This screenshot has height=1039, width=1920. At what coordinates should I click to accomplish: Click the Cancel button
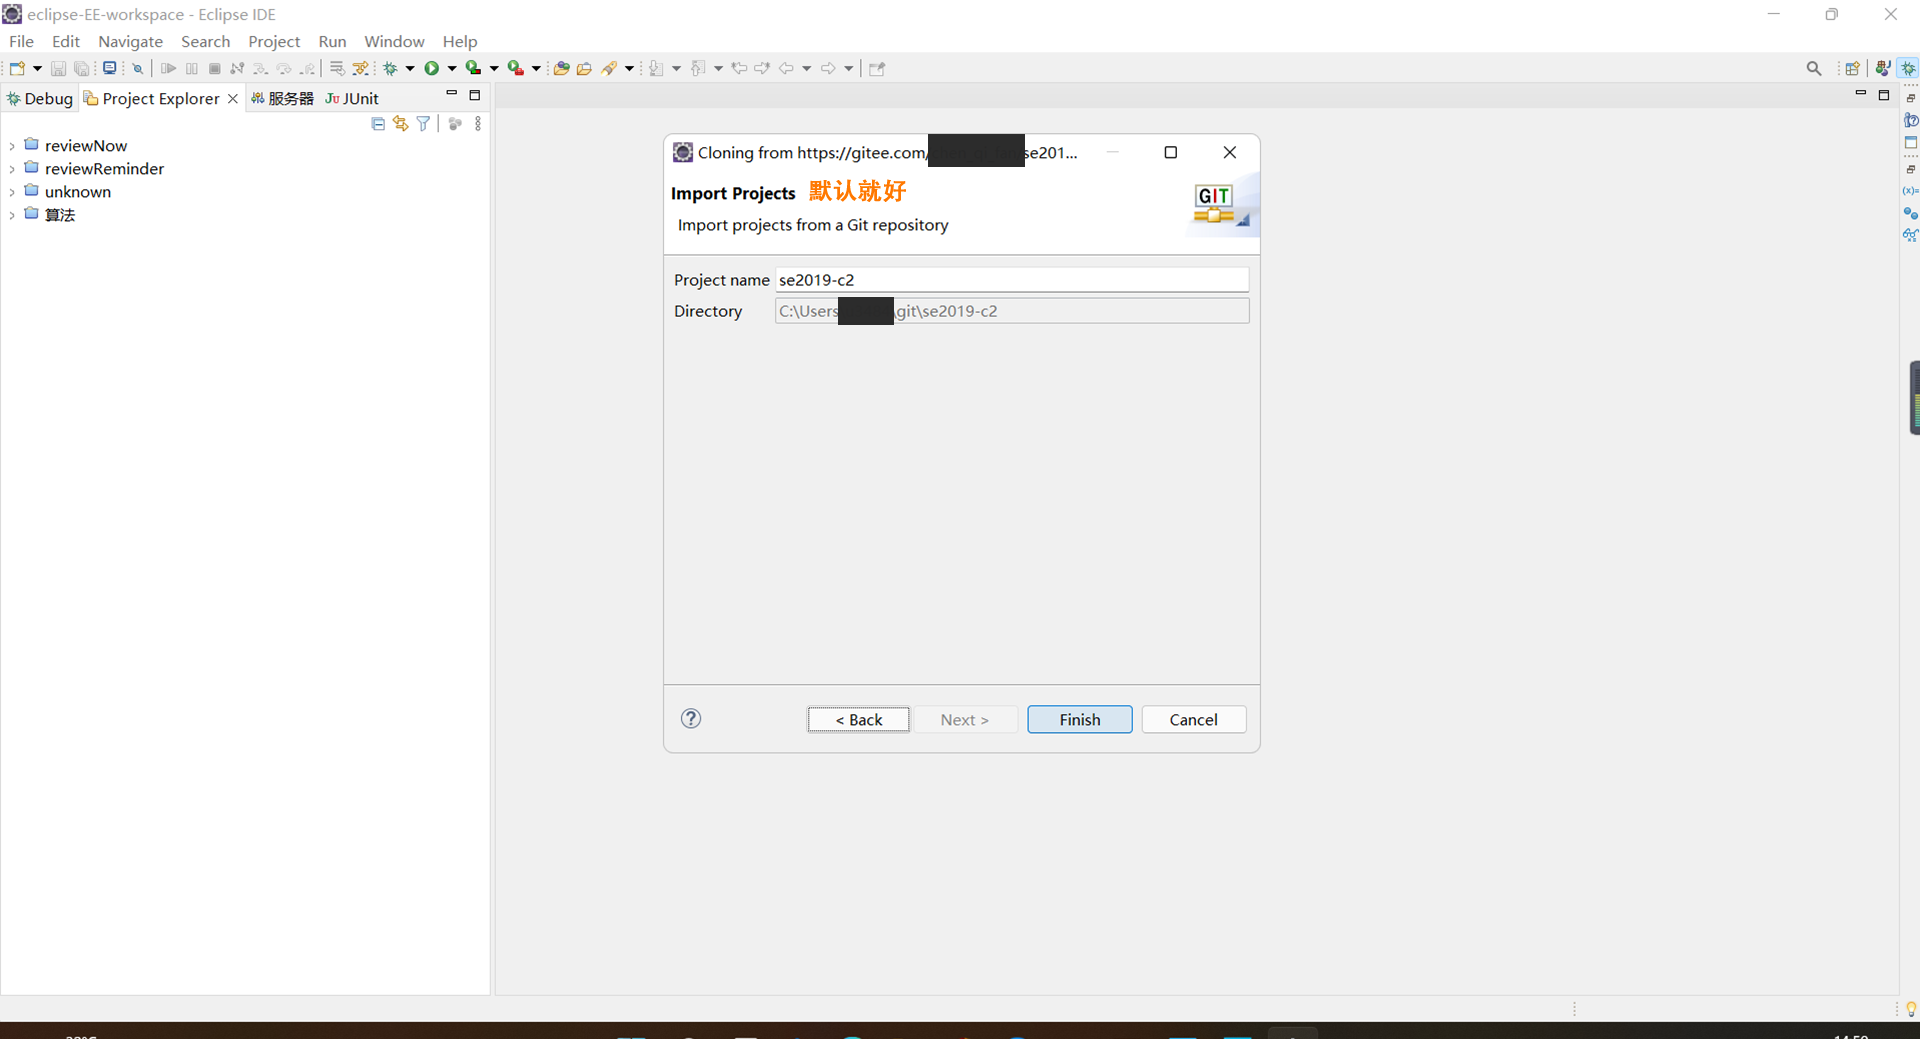point(1193,719)
